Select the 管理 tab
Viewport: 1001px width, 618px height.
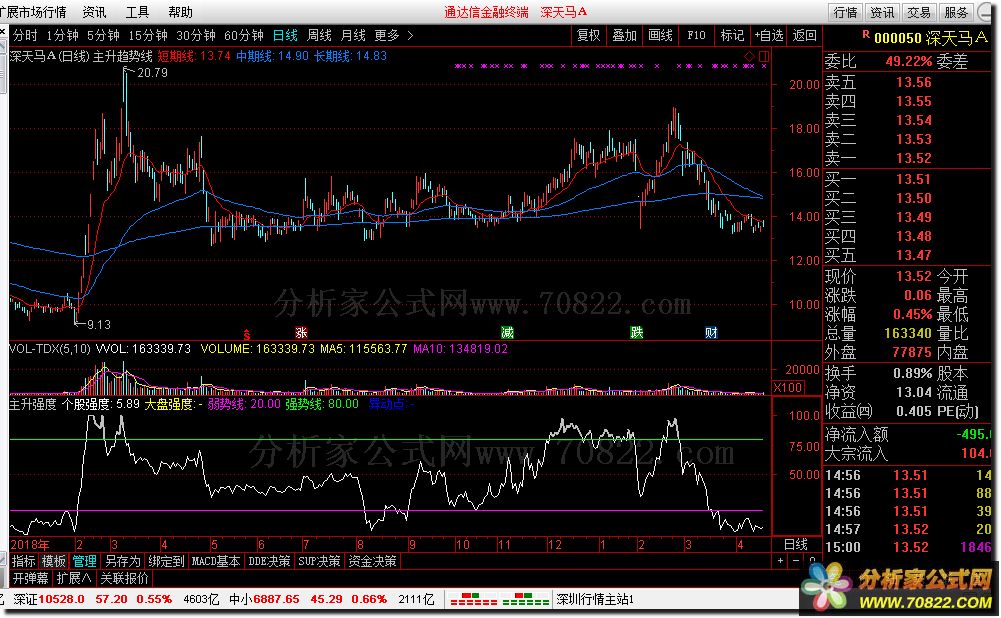pos(84,561)
